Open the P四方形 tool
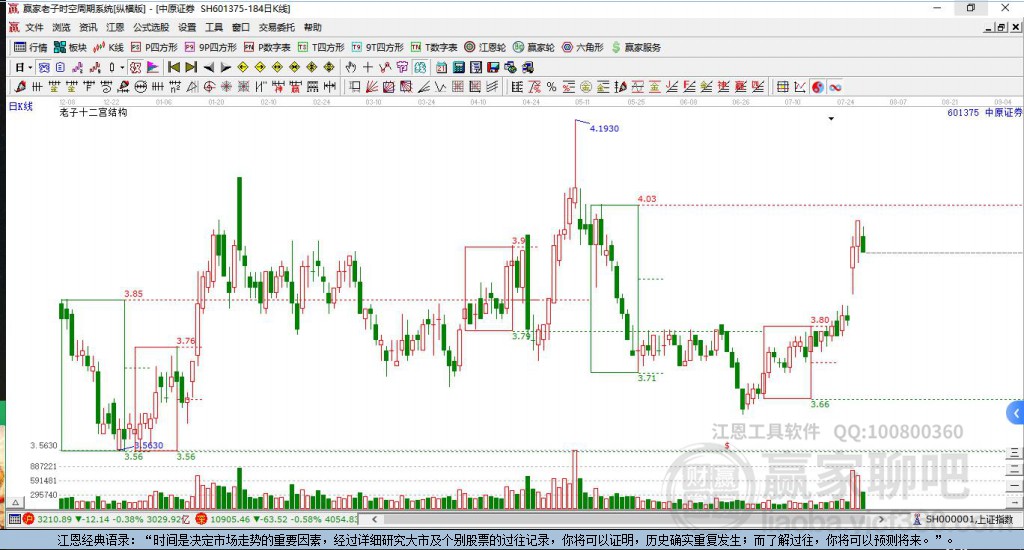Image resolution: width=1024 pixels, height=550 pixels. point(154,47)
